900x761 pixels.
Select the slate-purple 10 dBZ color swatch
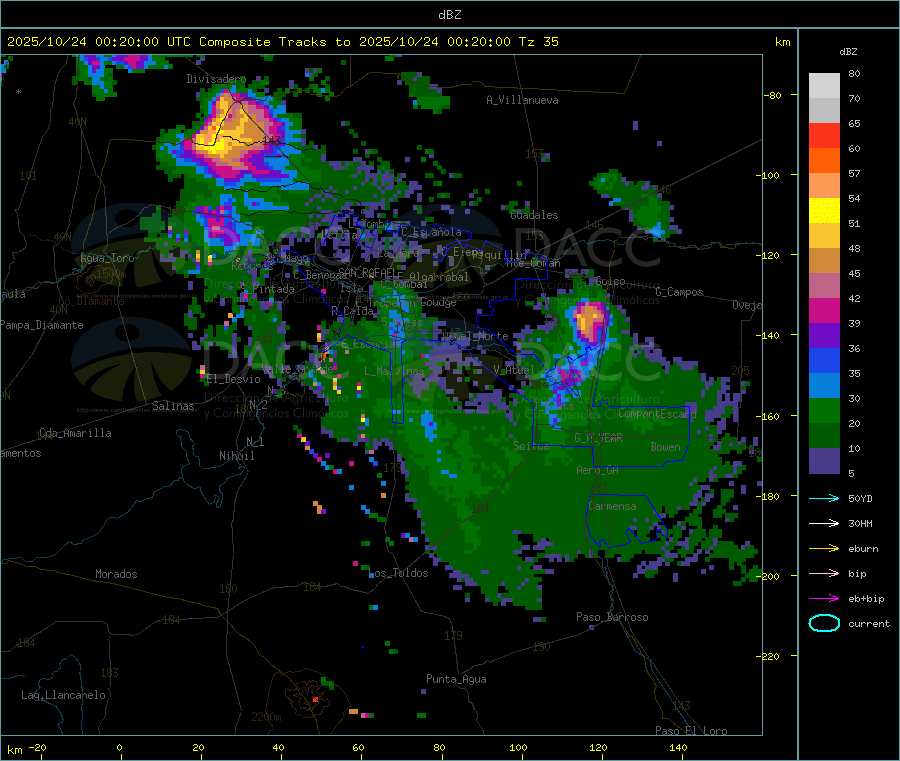point(824,461)
